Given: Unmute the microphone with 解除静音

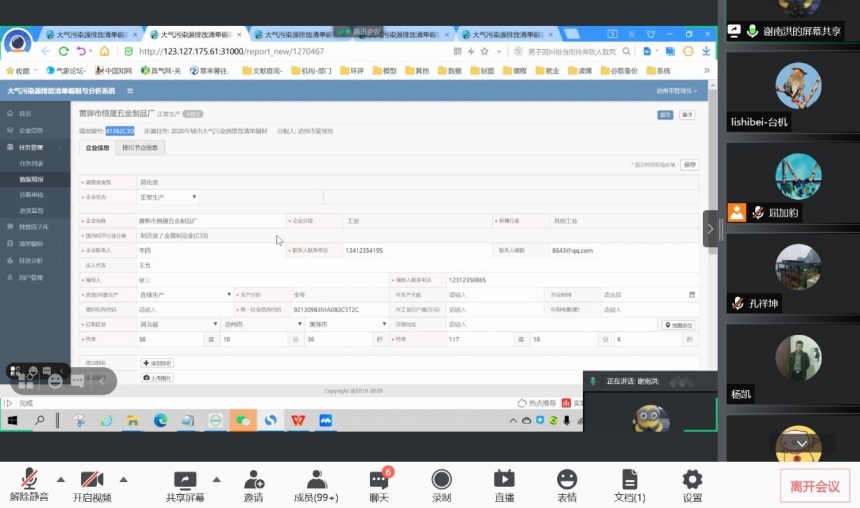Looking at the screenshot, I should 29,486.
